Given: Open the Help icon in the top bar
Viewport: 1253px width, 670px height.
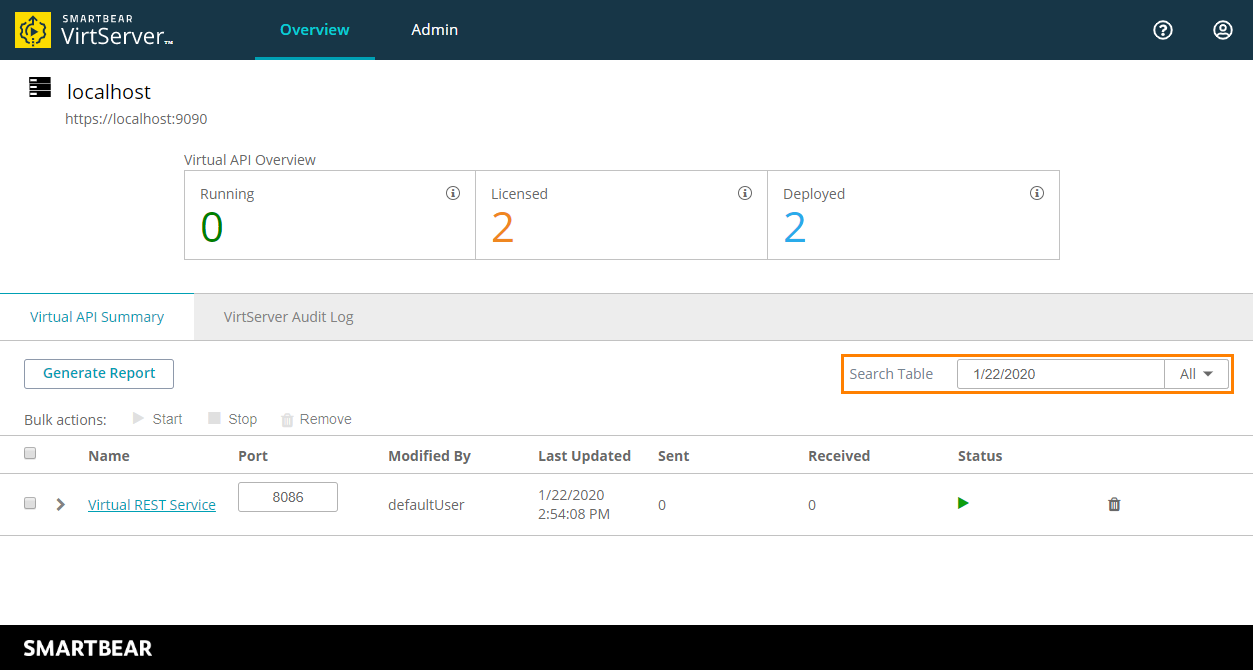Looking at the screenshot, I should (1162, 30).
